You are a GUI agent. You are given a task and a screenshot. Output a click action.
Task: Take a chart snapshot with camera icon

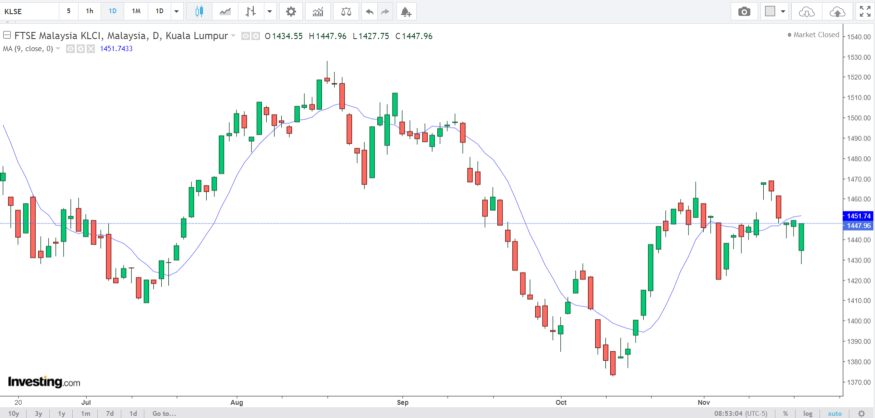click(744, 11)
